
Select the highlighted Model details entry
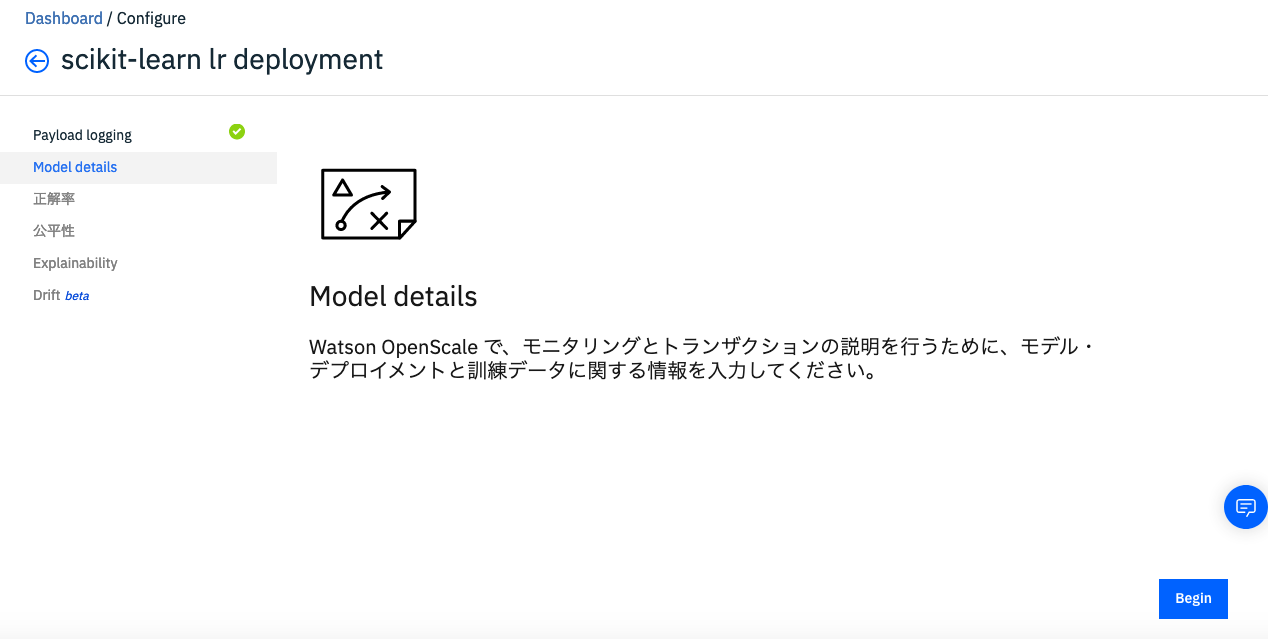[75, 167]
